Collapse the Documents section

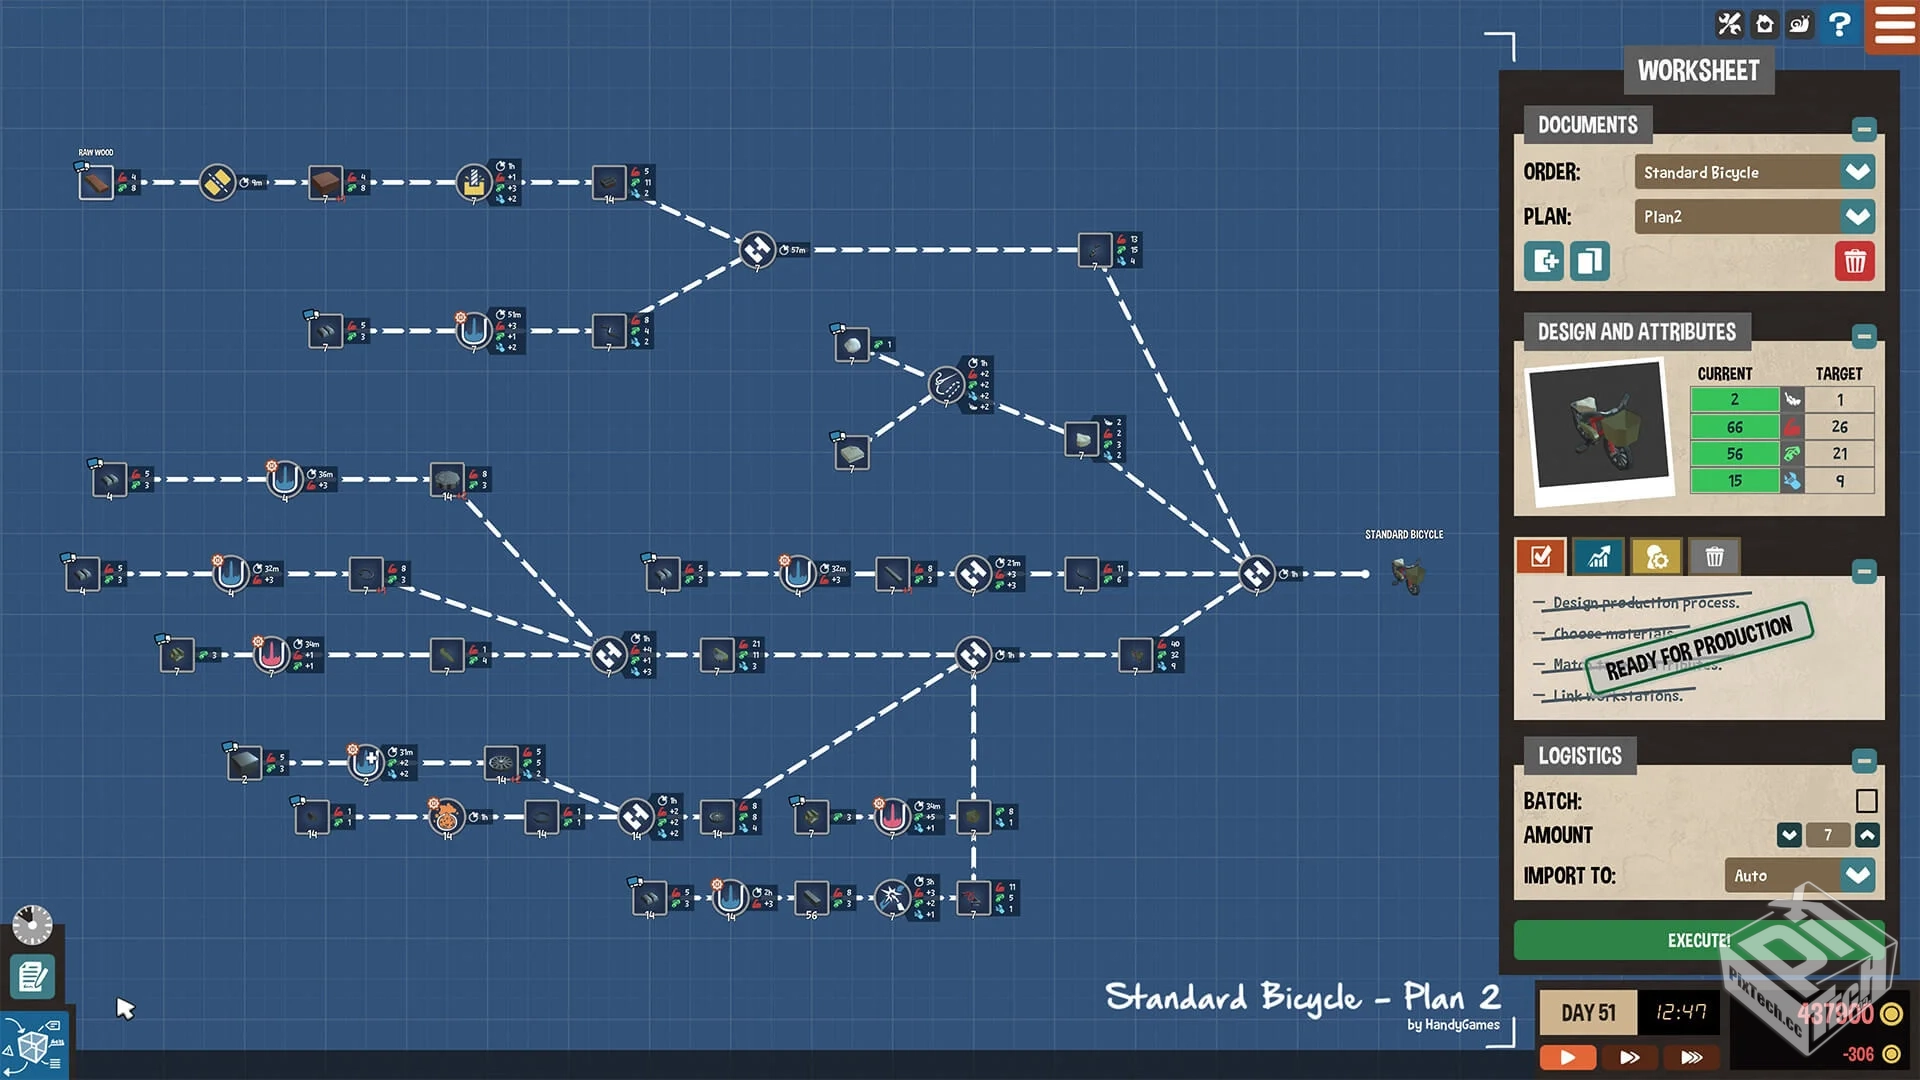tap(1863, 129)
